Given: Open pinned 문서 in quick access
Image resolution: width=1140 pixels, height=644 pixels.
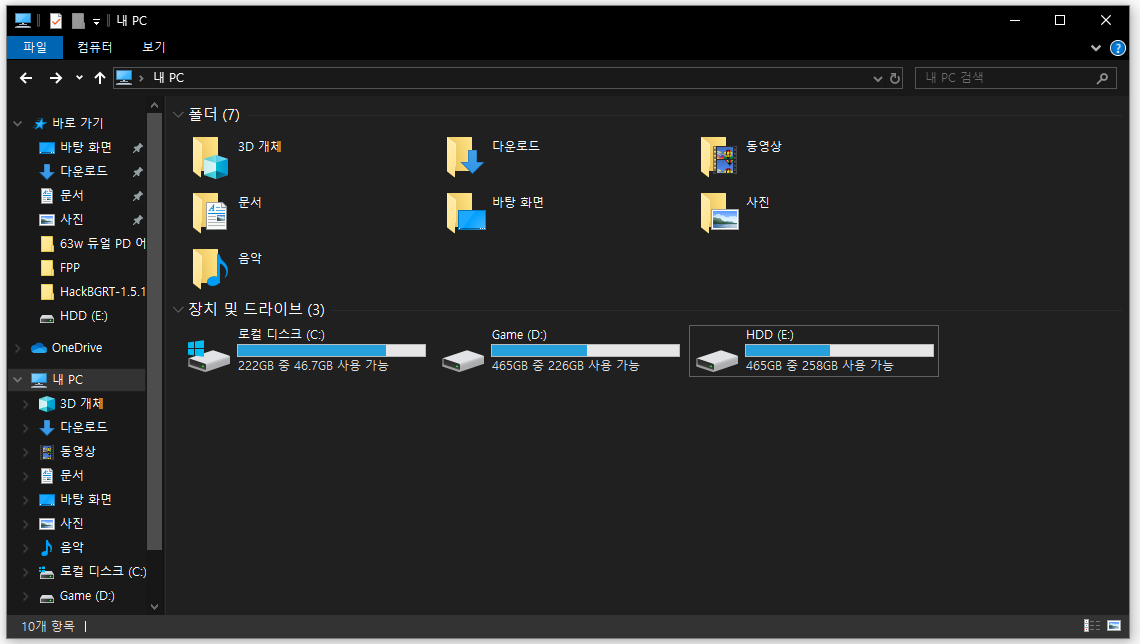Looking at the screenshot, I should pos(71,195).
